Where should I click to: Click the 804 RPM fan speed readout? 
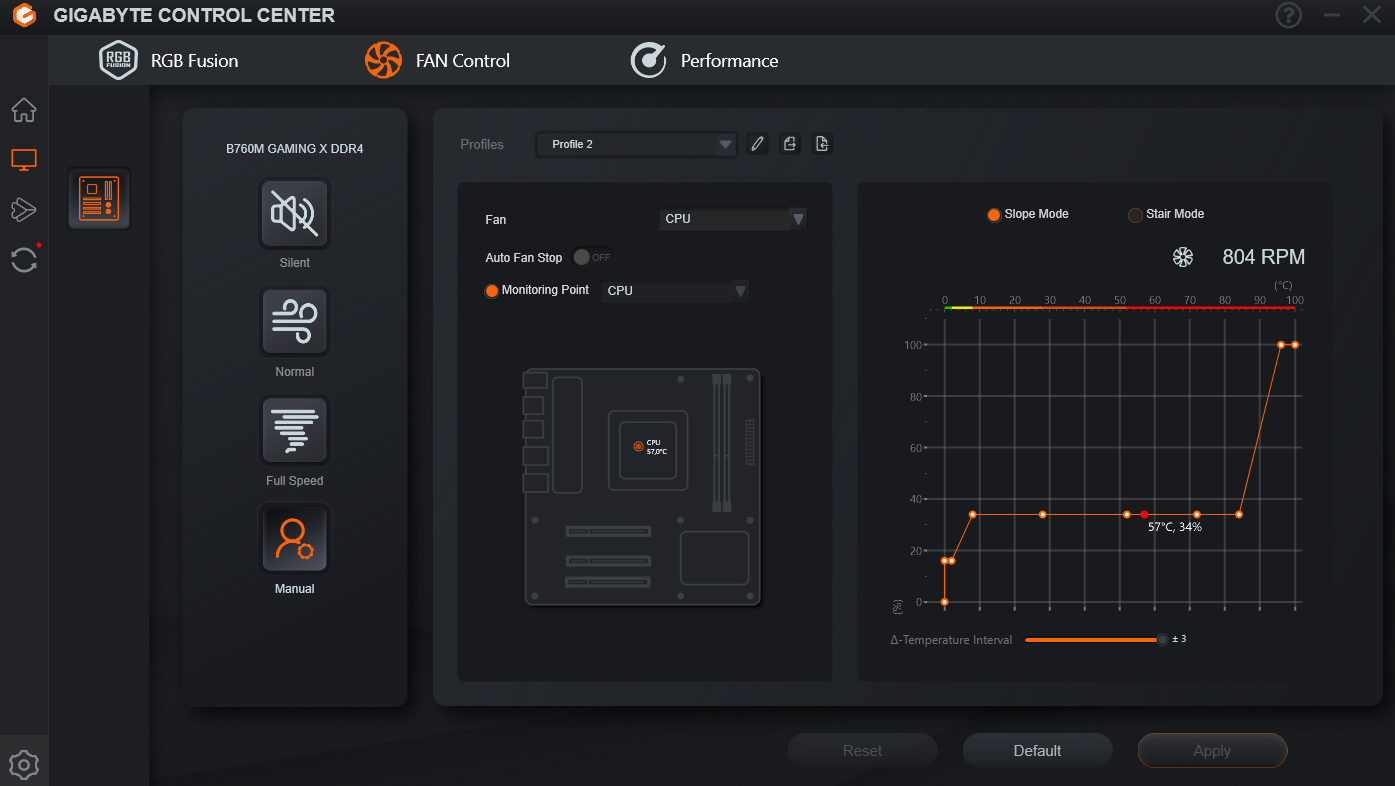coord(1263,257)
